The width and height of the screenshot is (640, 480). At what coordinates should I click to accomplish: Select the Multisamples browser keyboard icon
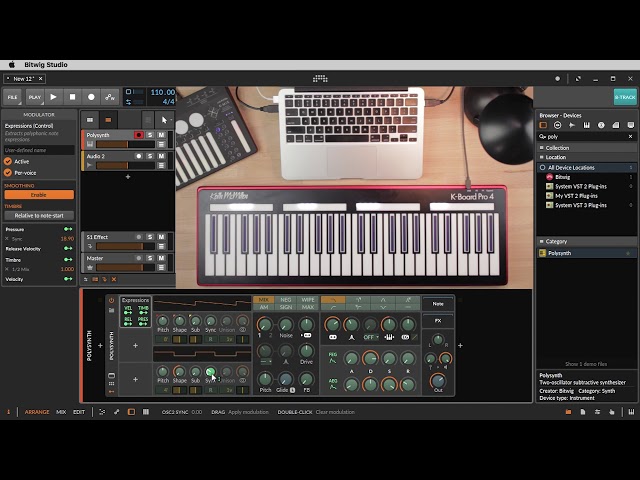click(x=587, y=125)
